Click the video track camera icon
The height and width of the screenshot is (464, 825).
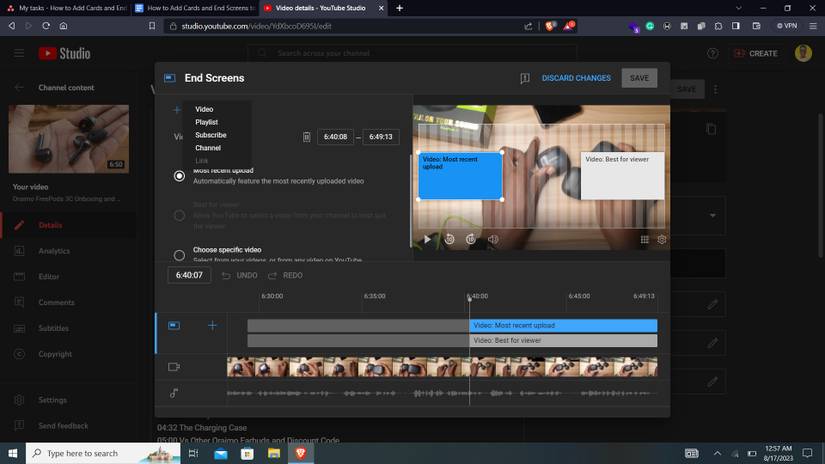[x=174, y=367]
